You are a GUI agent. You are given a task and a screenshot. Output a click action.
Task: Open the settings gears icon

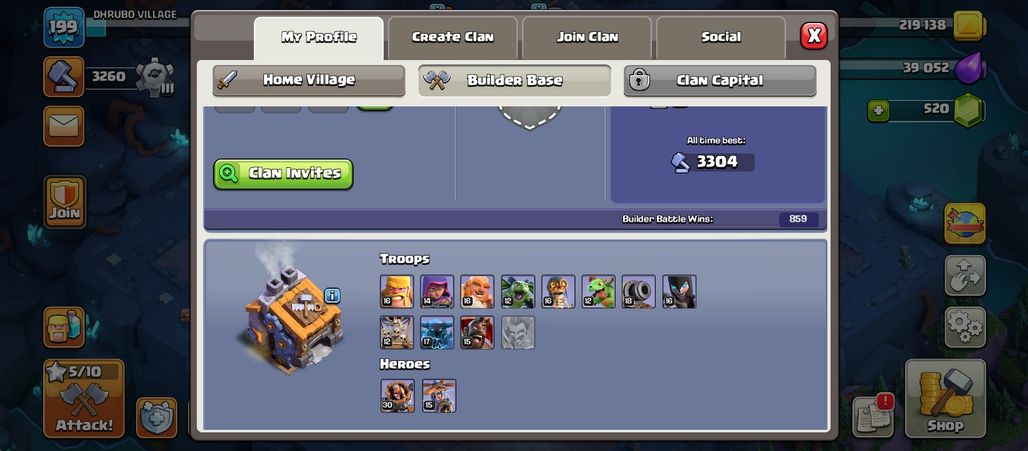(x=965, y=327)
